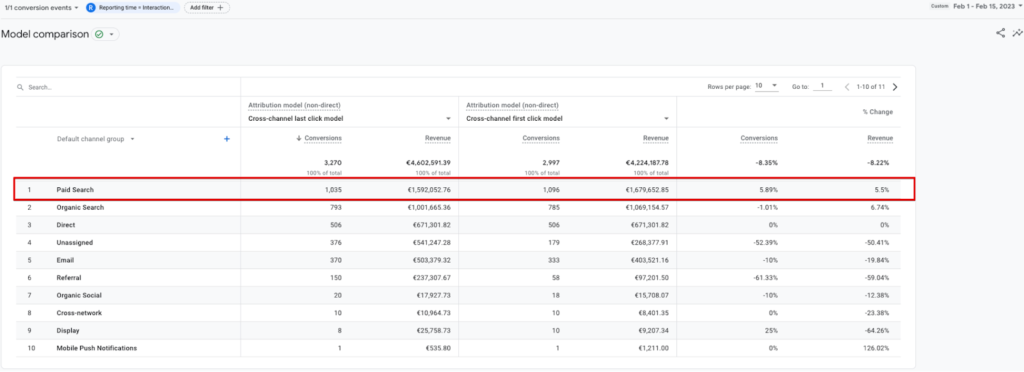
Task: Open the Rows per page dropdown
Action: (767, 86)
